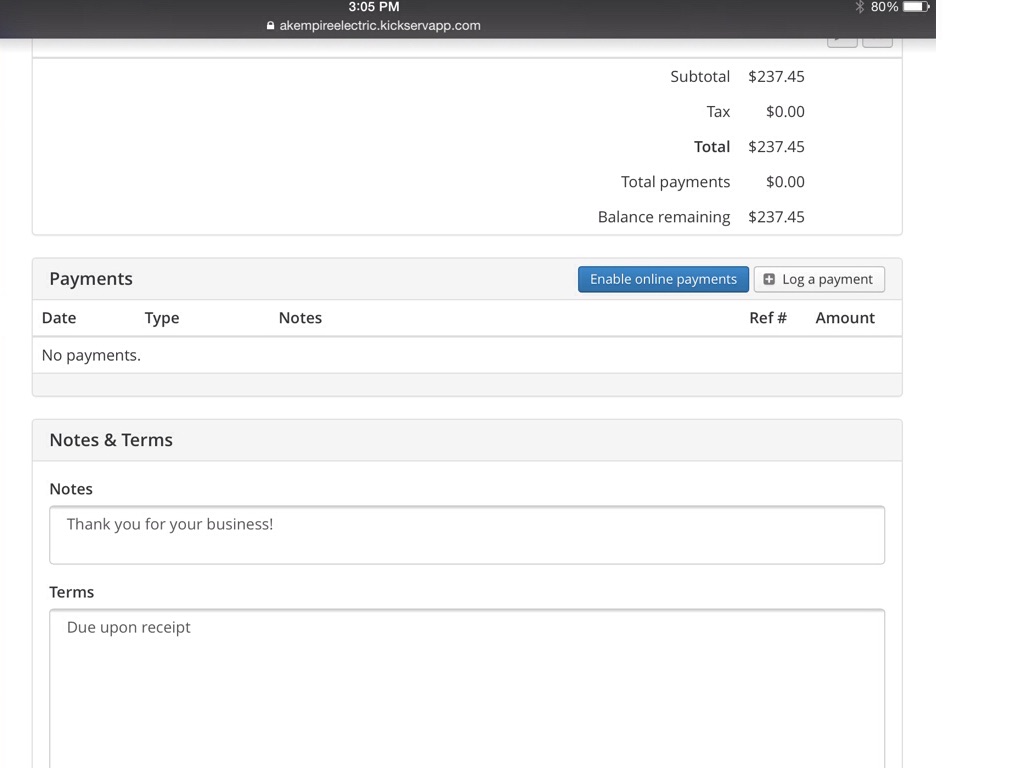Click the Notes & Terms section heading
1024x768 pixels.
(x=111, y=440)
